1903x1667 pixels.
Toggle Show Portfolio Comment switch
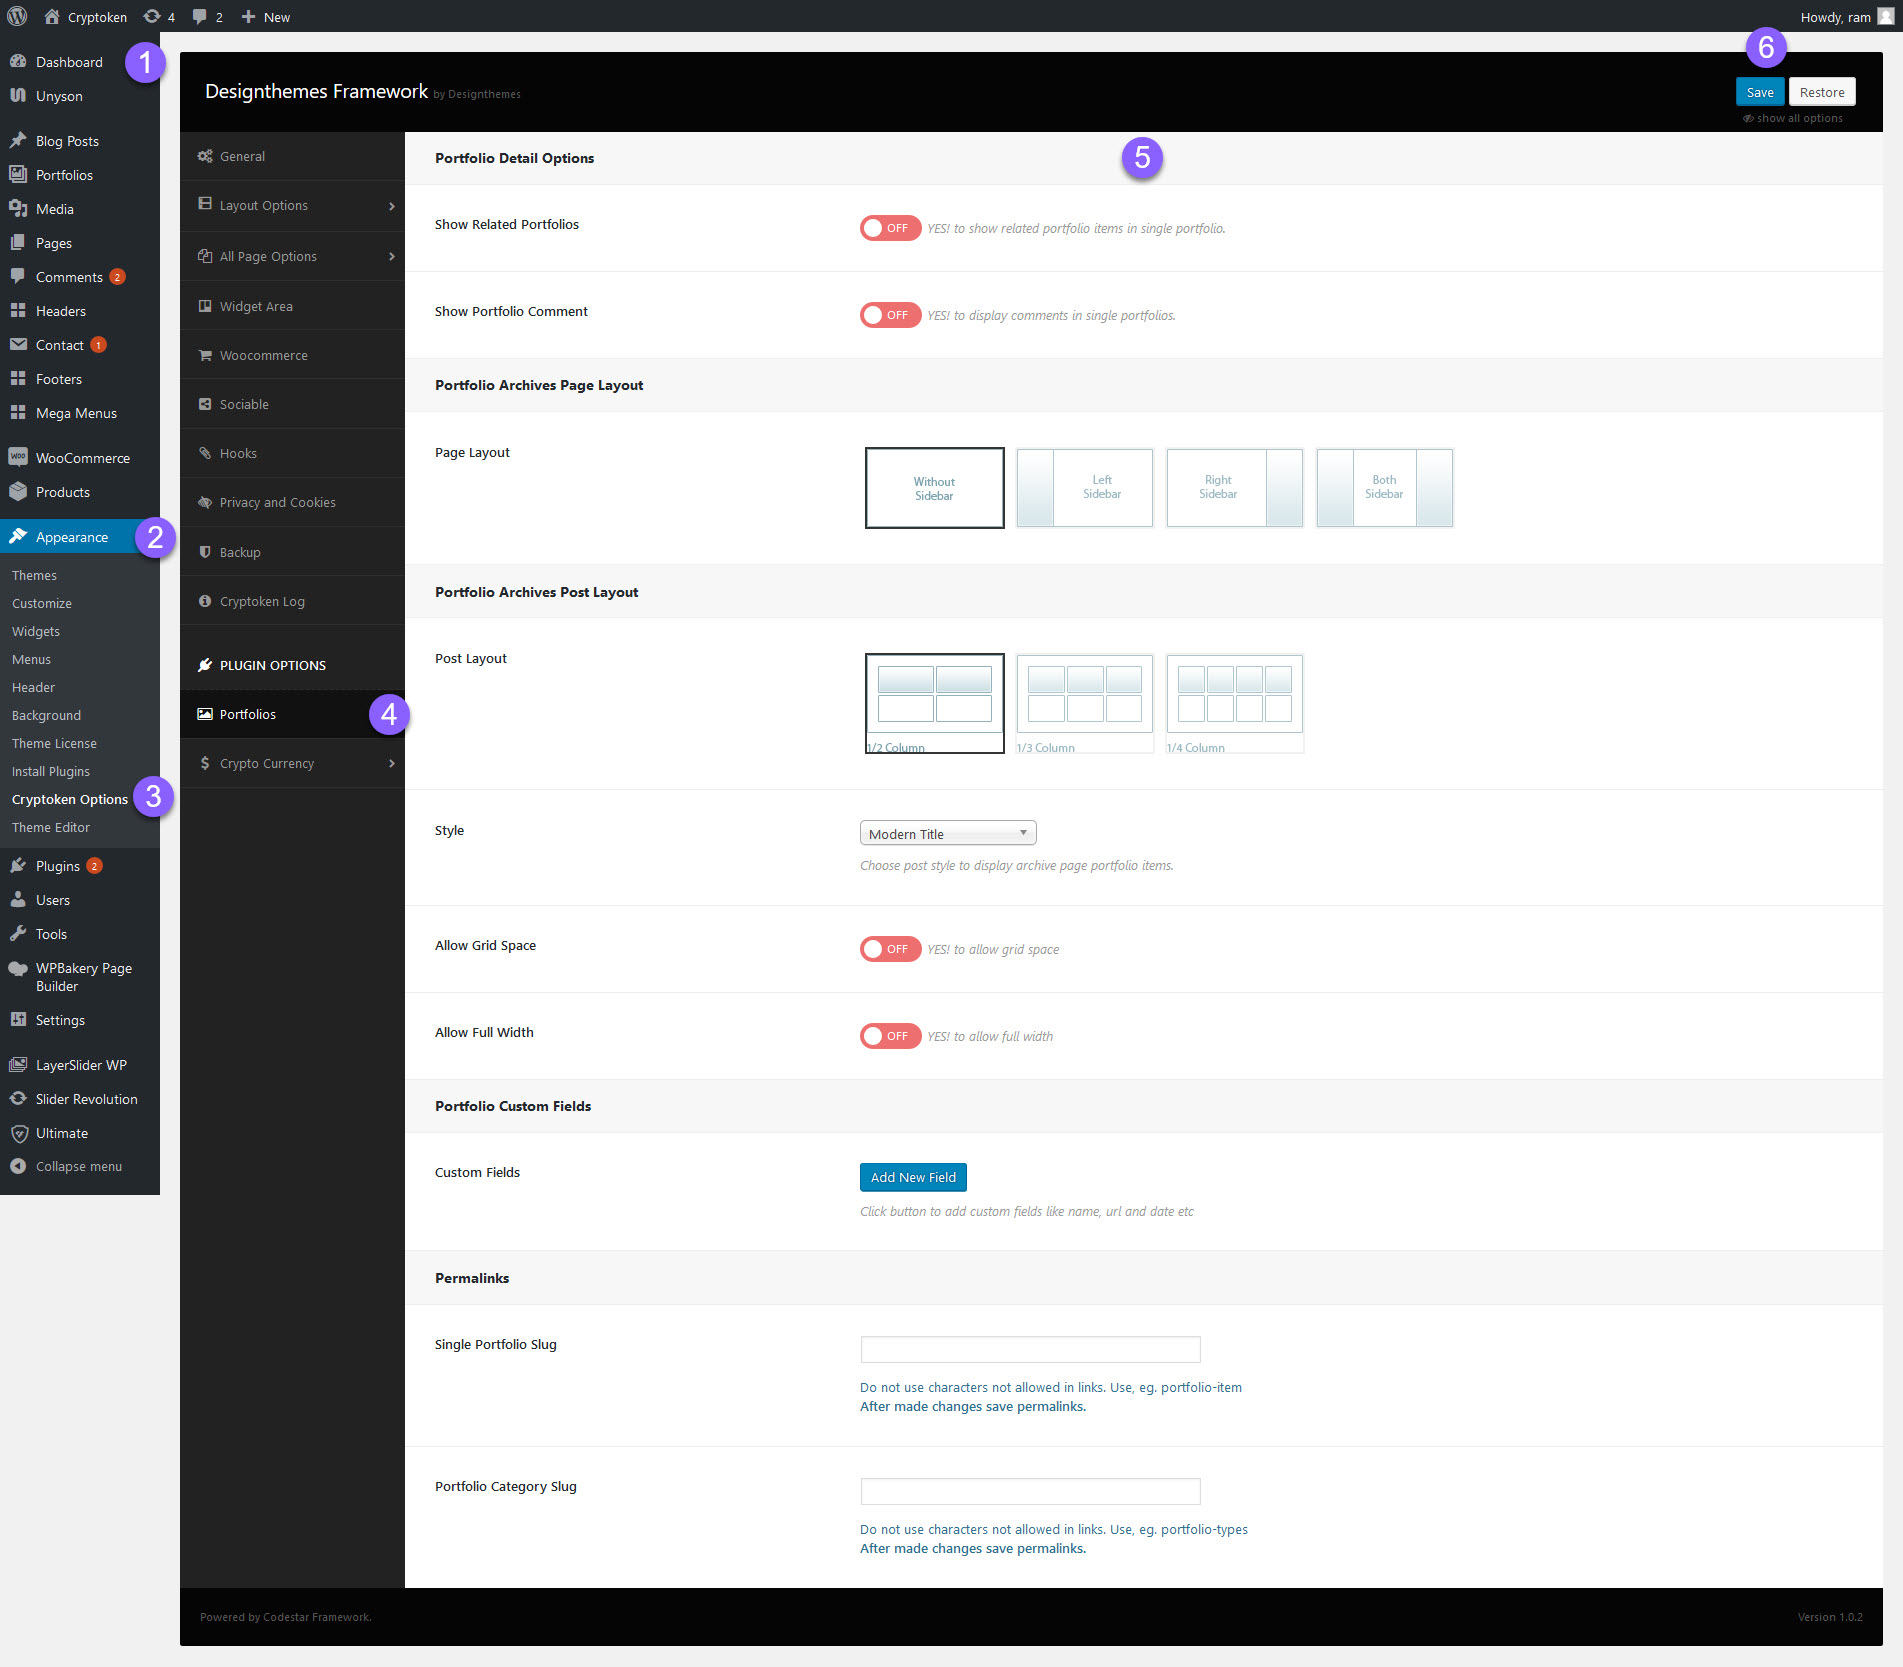click(890, 315)
